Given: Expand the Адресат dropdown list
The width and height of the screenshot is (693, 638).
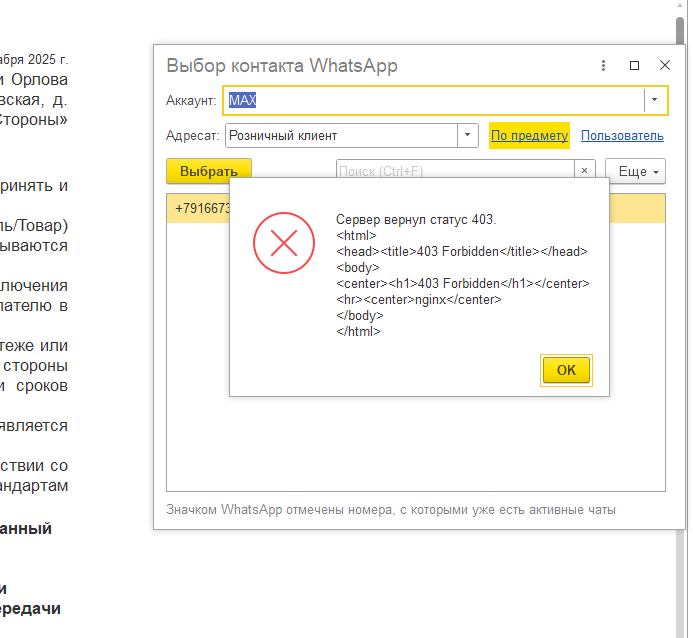Looking at the screenshot, I should pyautogui.click(x=468, y=135).
